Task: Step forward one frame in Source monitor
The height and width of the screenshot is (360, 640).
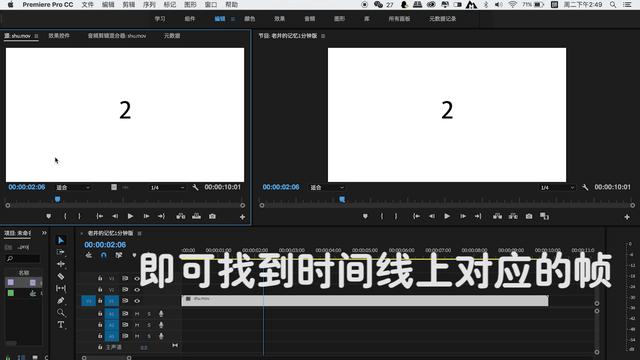Action: coord(146,216)
